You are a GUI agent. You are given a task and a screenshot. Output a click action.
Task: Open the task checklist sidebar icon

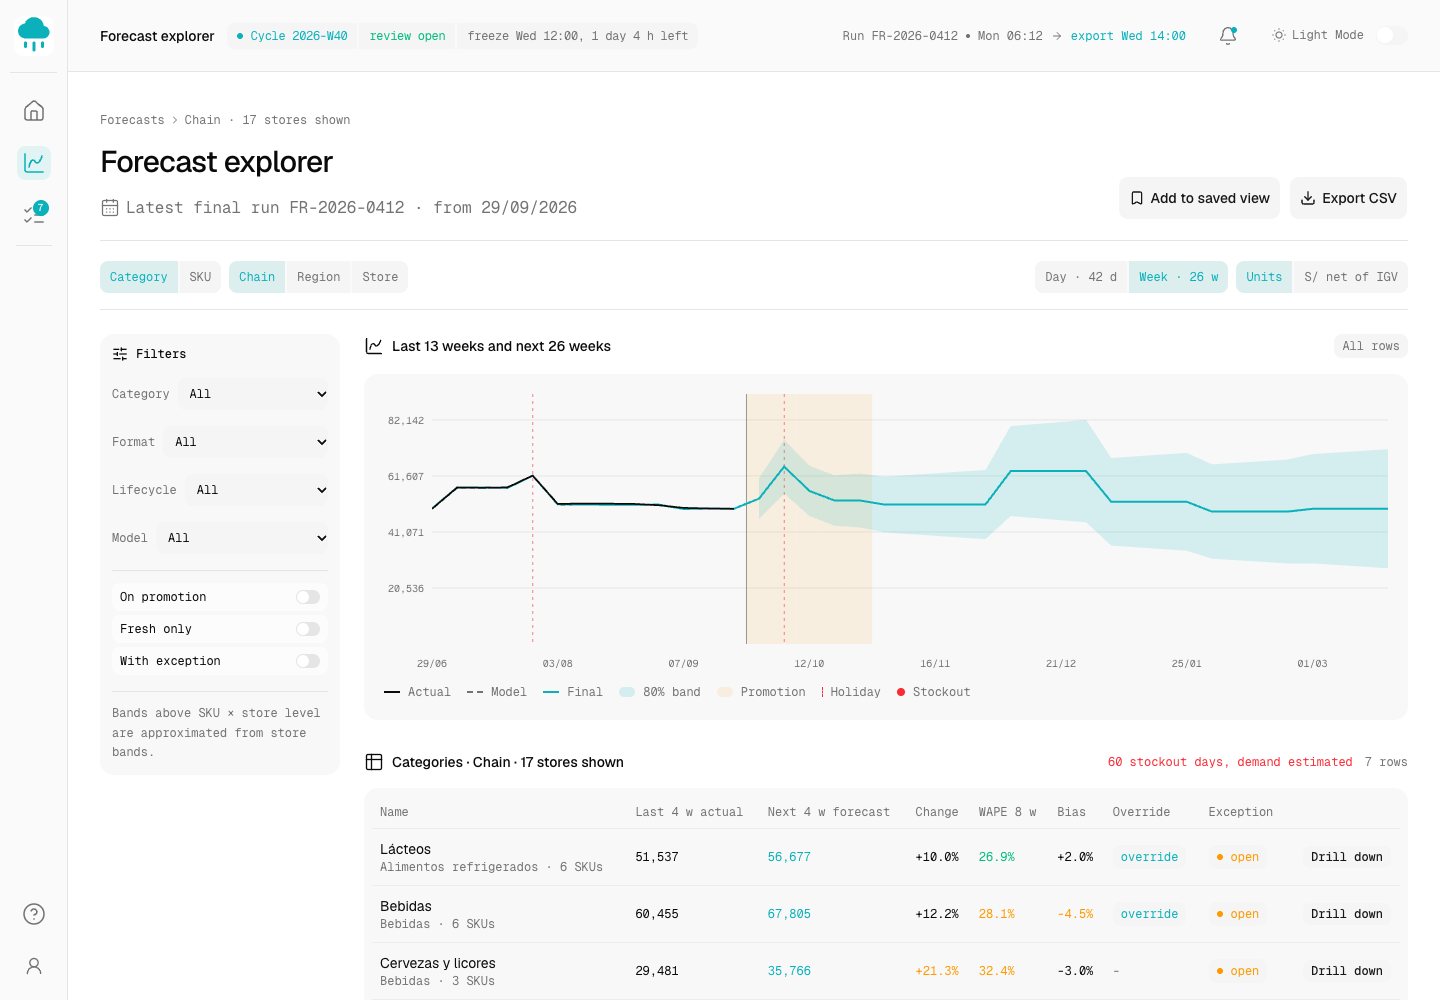tap(34, 214)
